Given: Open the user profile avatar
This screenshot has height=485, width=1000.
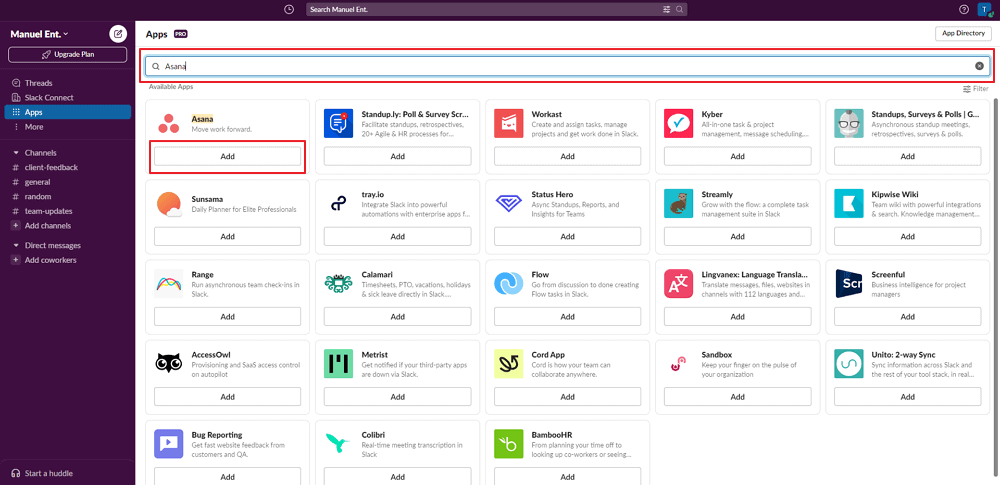Looking at the screenshot, I should click(x=985, y=10).
